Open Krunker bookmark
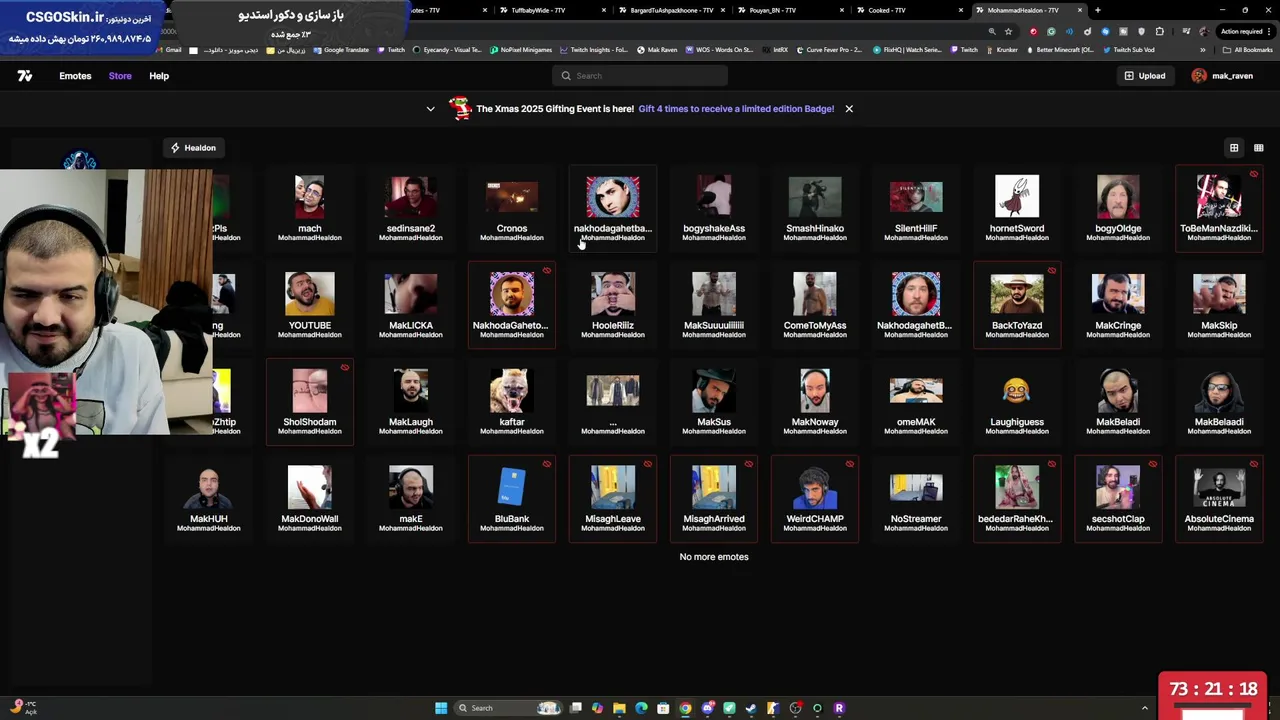Screen dimensions: 1280x720 1001,50
